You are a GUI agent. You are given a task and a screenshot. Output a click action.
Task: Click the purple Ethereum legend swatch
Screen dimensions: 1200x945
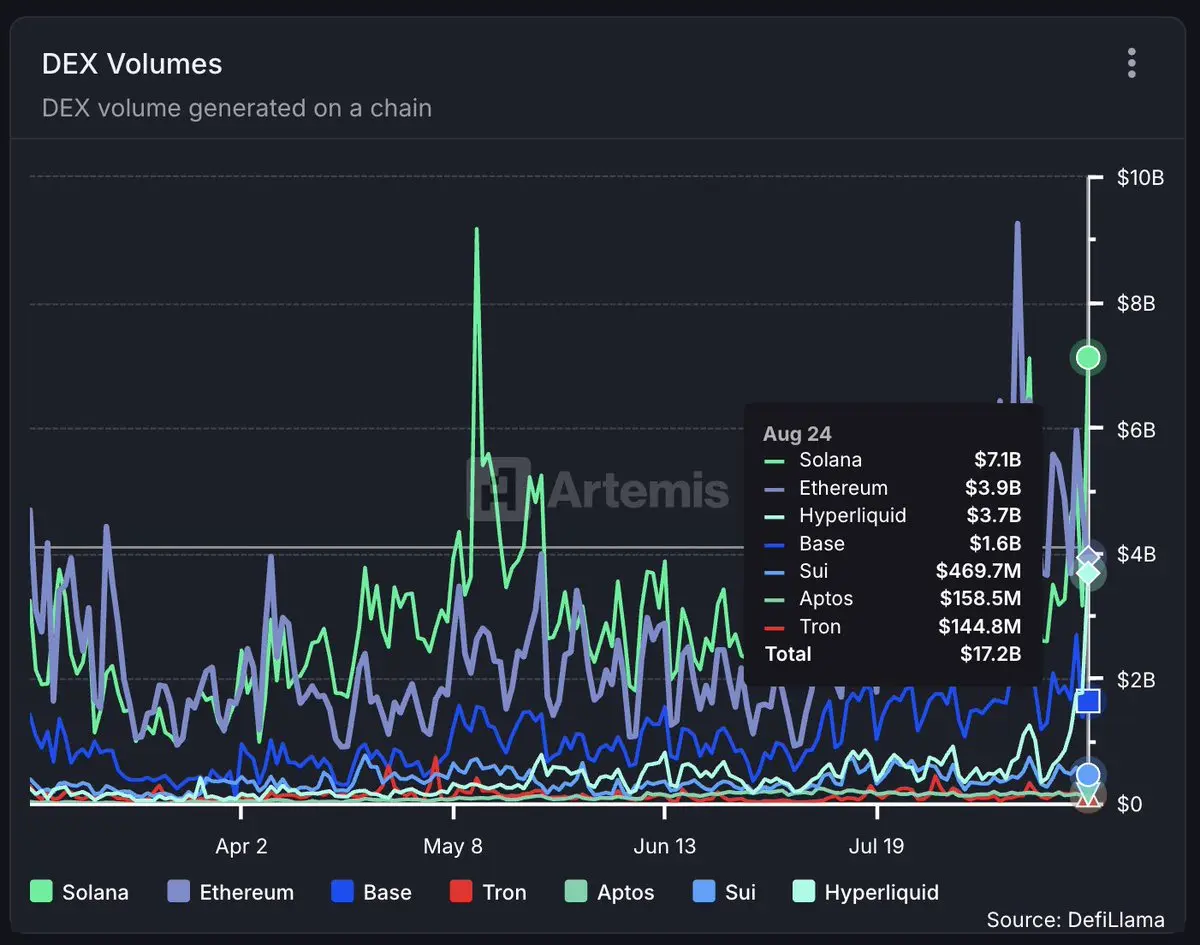point(179,892)
